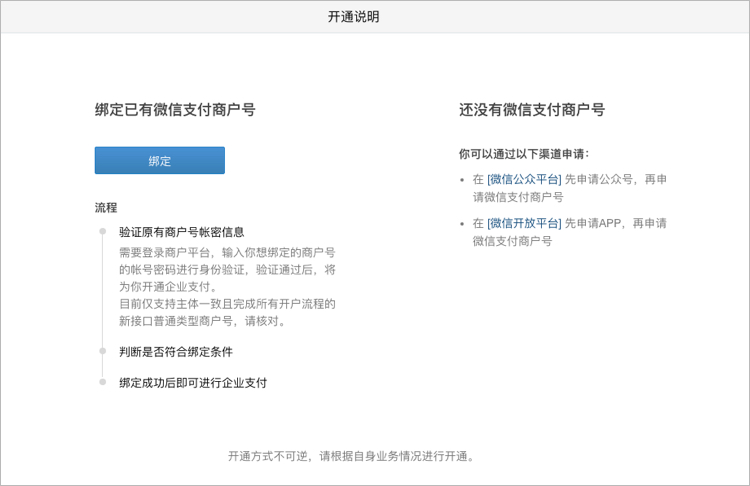
Task: Select text 的帐号密码进行身份验证
Action: pos(182,270)
